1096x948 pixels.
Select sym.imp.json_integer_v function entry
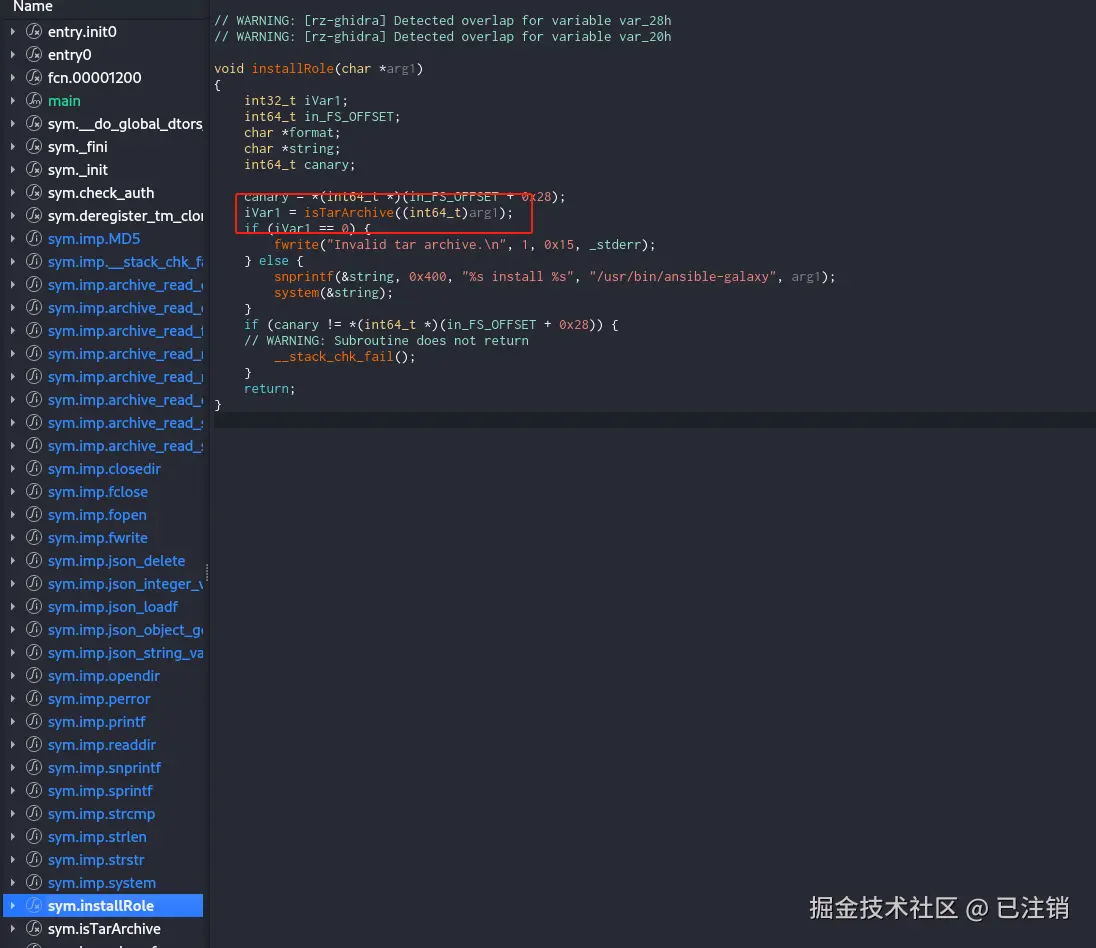125,584
